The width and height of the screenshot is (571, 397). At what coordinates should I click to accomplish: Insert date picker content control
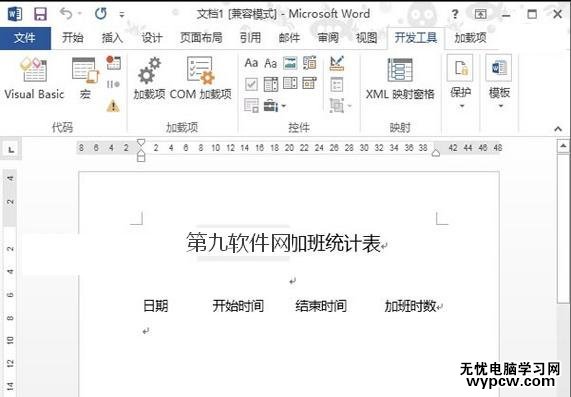(310, 84)
